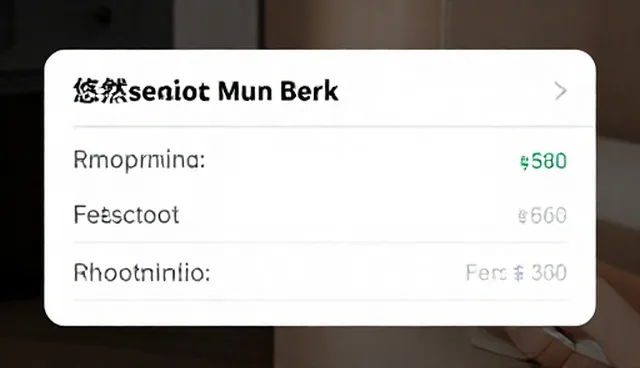Viewport: 640px width, 368px height.
Task: Click the 'Fers $ 360' value
Action: pyautogui.click(x=516, y=273)
